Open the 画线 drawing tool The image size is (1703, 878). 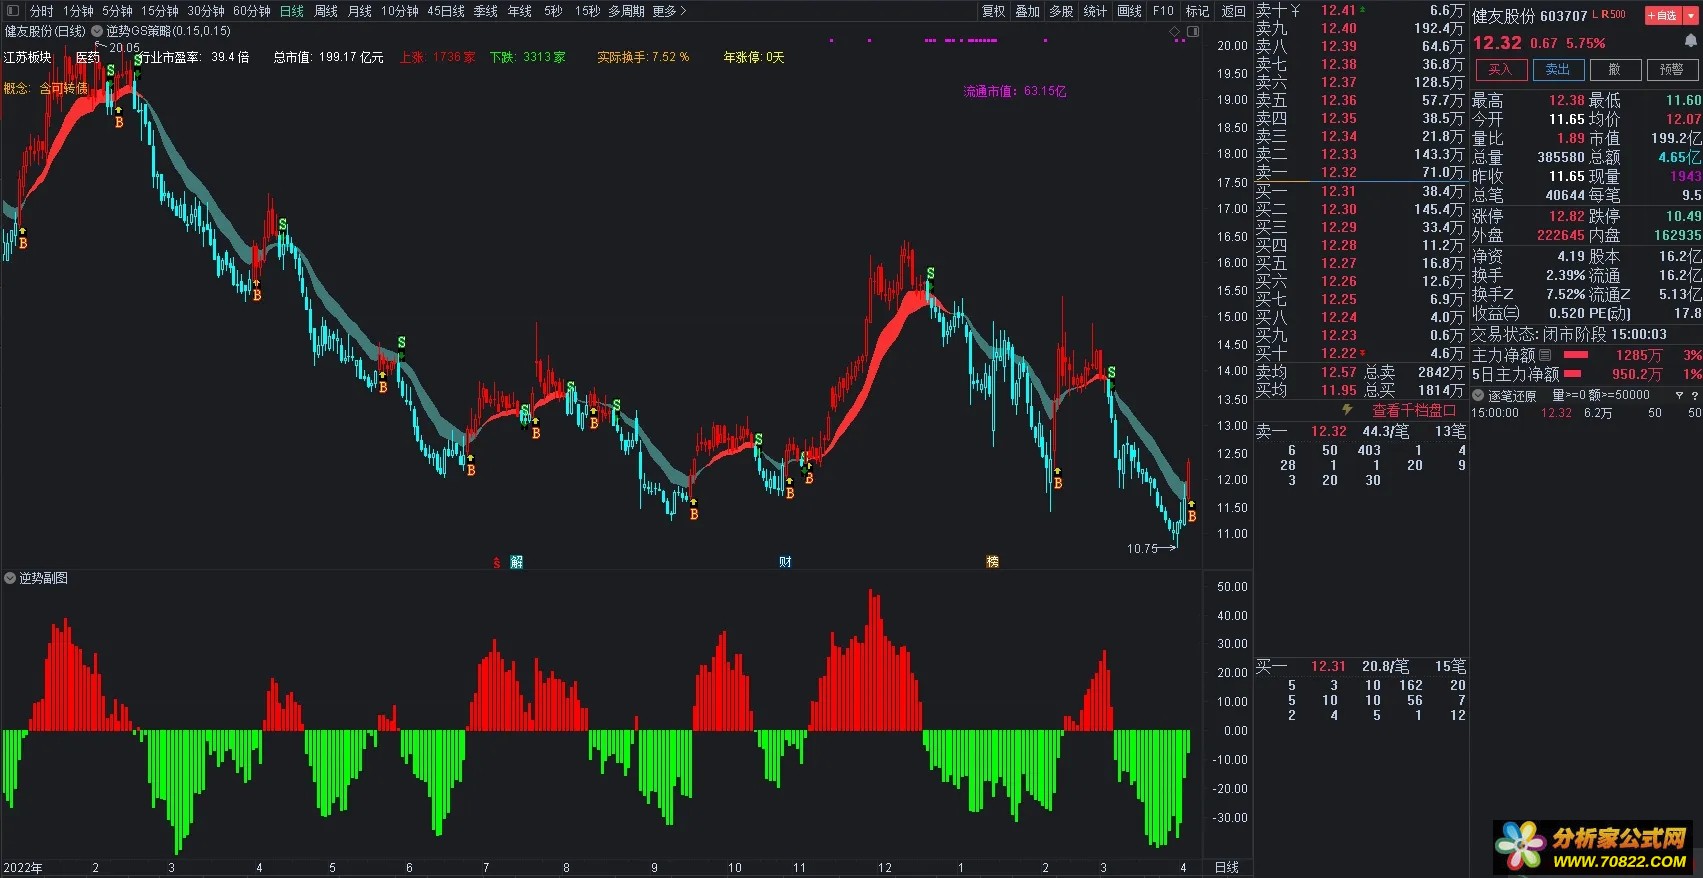(1129, 11)
